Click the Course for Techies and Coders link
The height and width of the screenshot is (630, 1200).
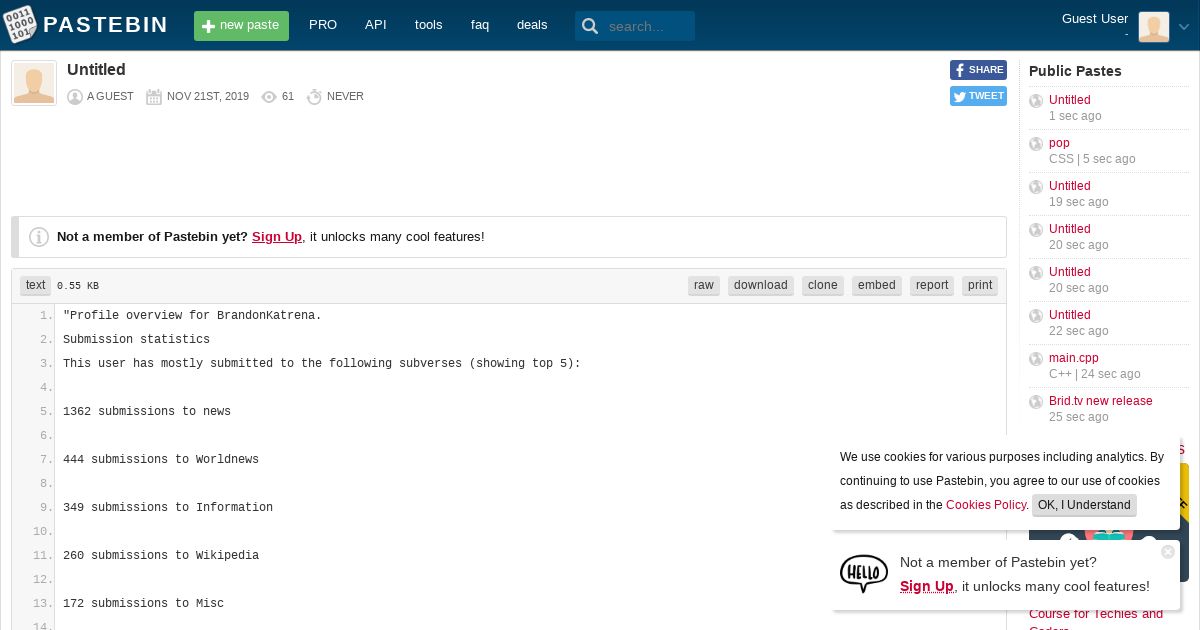tap(1096, 620)
